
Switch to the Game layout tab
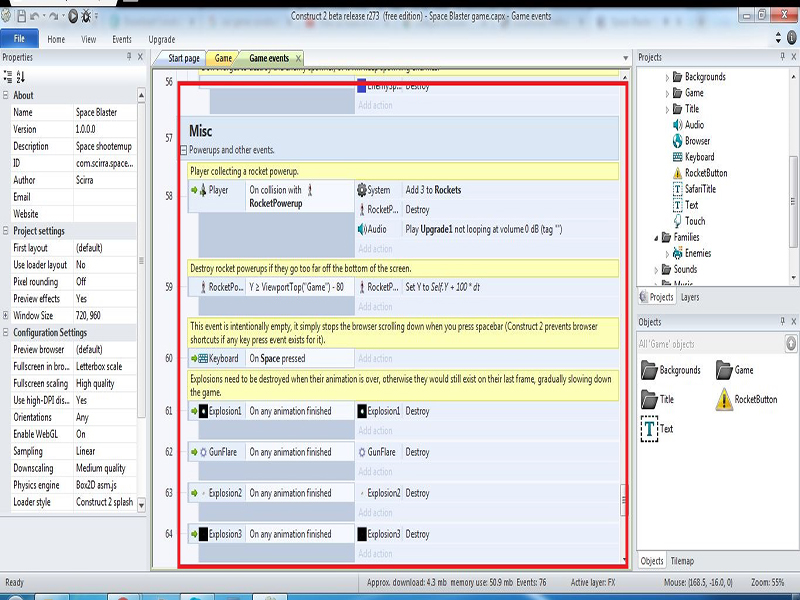(x=223, y=58)
